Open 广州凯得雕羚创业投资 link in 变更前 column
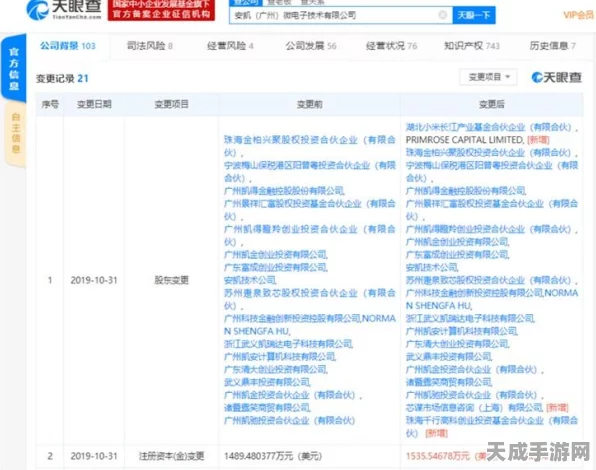This screenshot has width=596, height=470. (x=309, y=235)
